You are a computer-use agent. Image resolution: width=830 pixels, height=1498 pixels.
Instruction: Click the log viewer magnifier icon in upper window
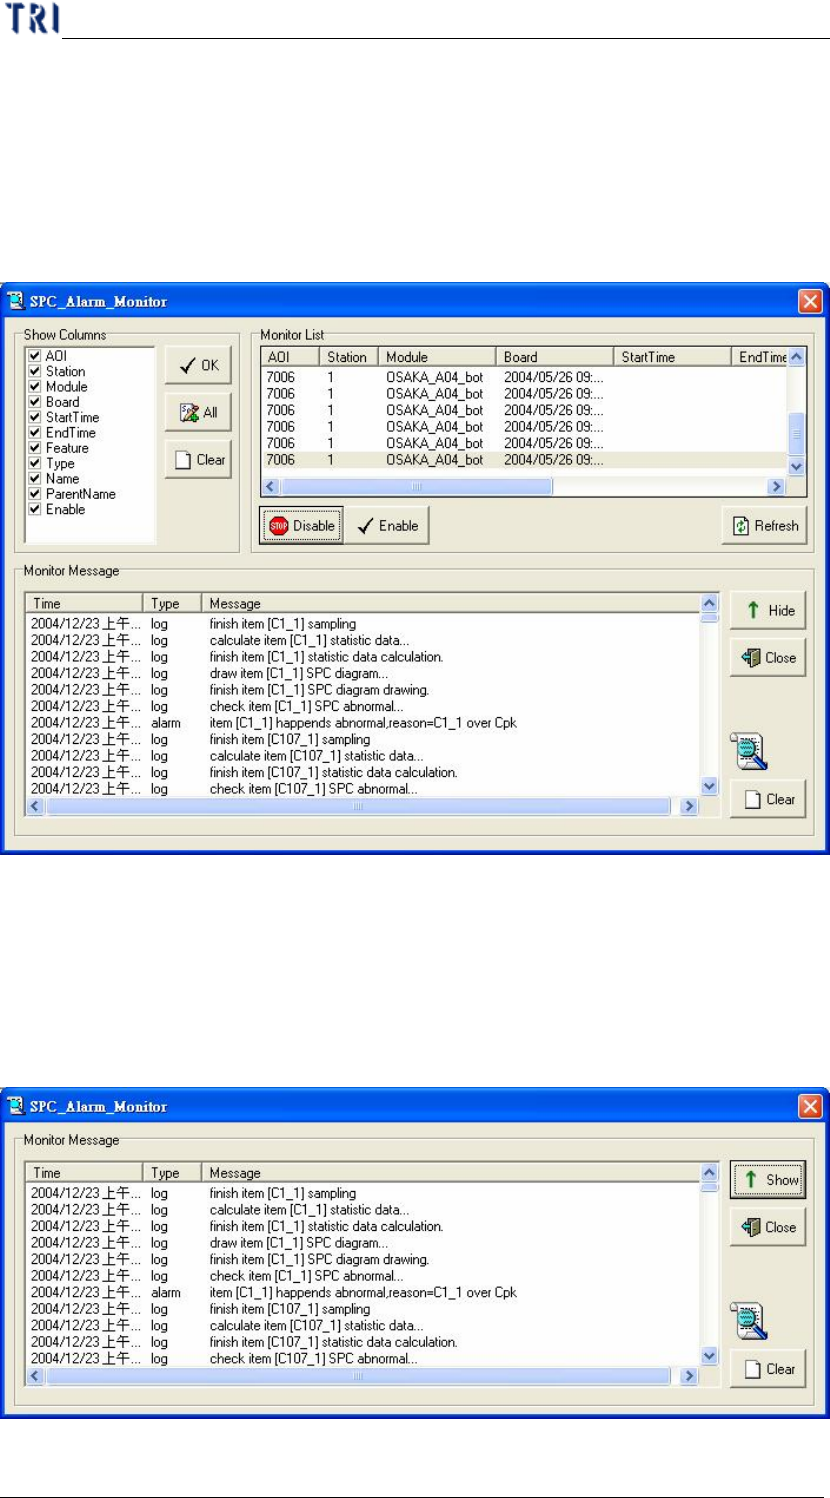[x=748, y=751]
